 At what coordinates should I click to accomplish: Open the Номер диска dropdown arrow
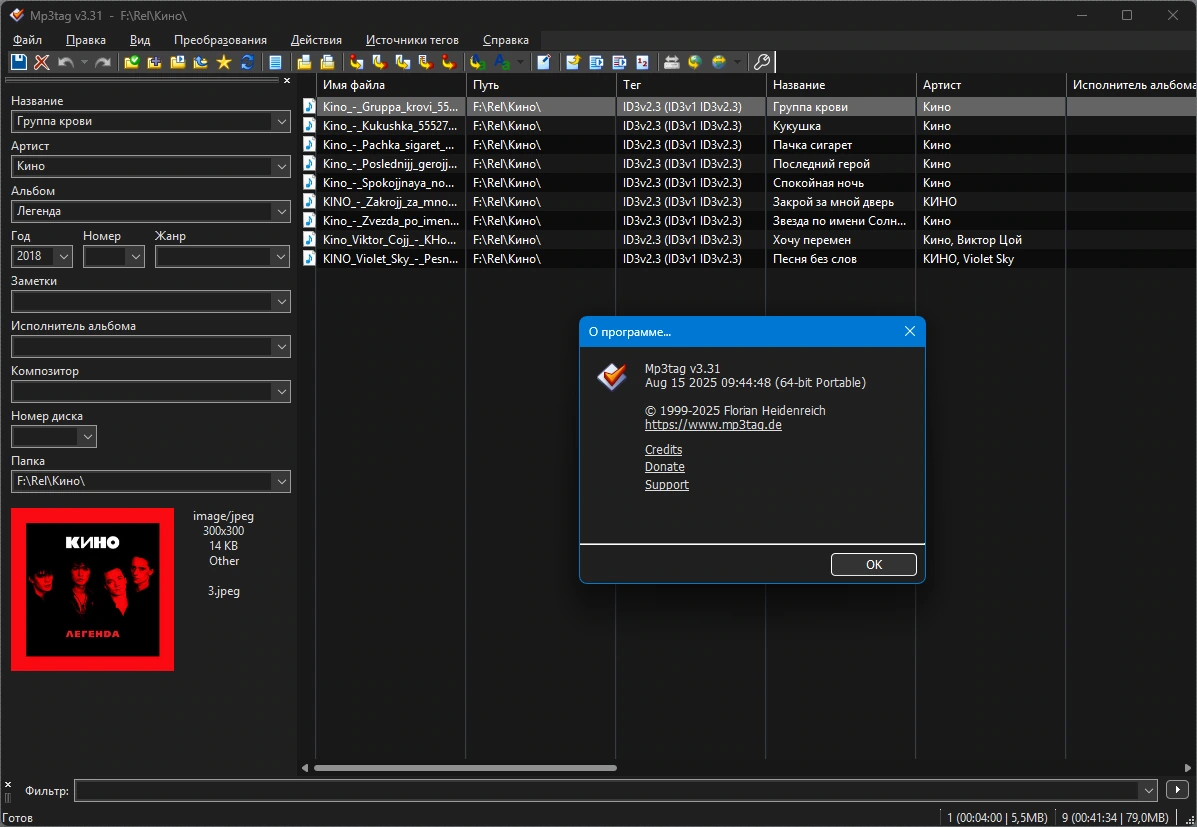click(x=87, y=437)
